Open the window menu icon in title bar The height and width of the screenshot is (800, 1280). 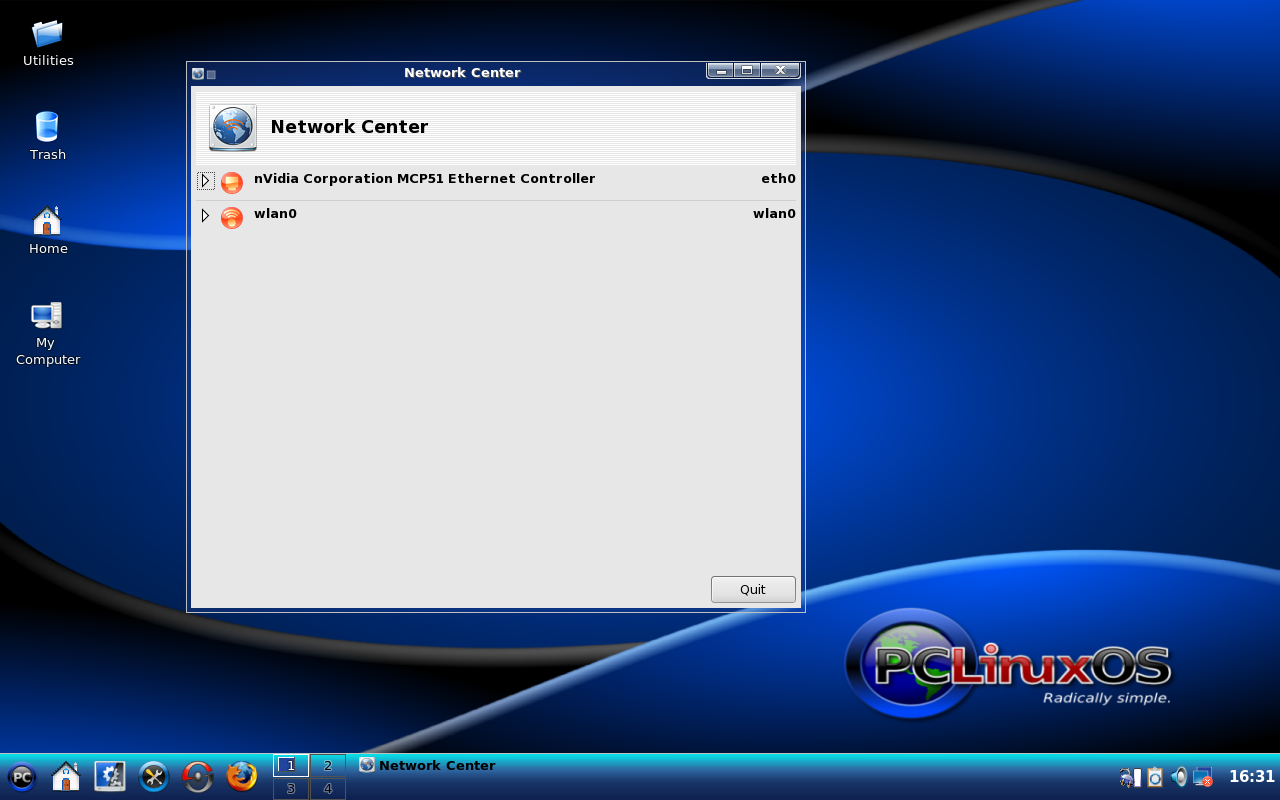[x=198, y=74]
